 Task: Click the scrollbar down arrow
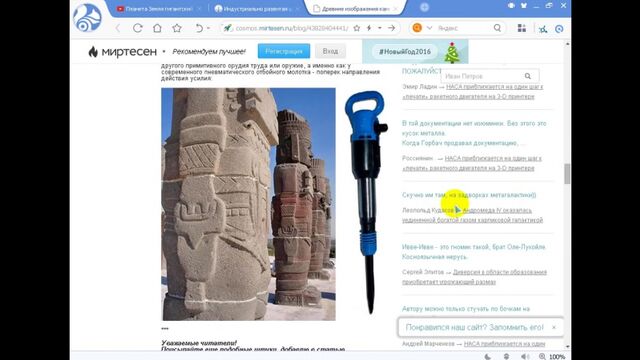(x=567, y=347)
